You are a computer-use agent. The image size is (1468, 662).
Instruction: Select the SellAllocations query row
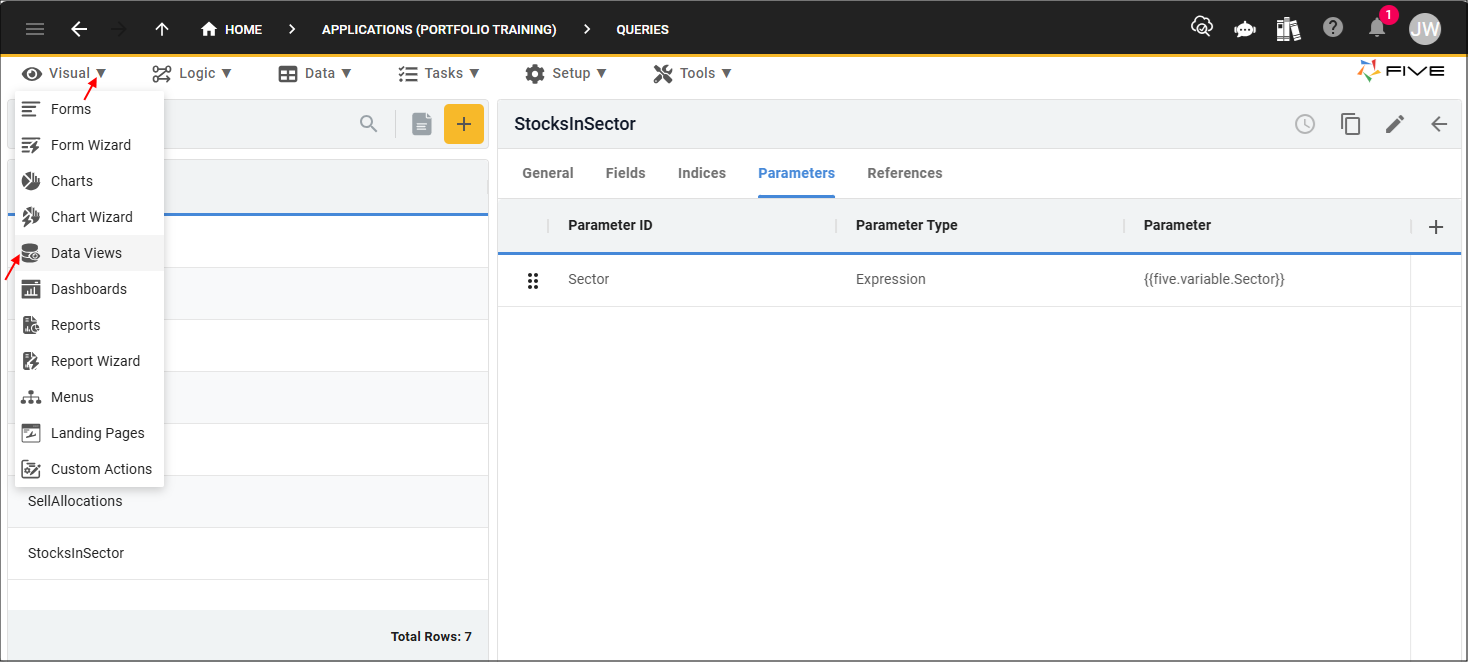248,501
